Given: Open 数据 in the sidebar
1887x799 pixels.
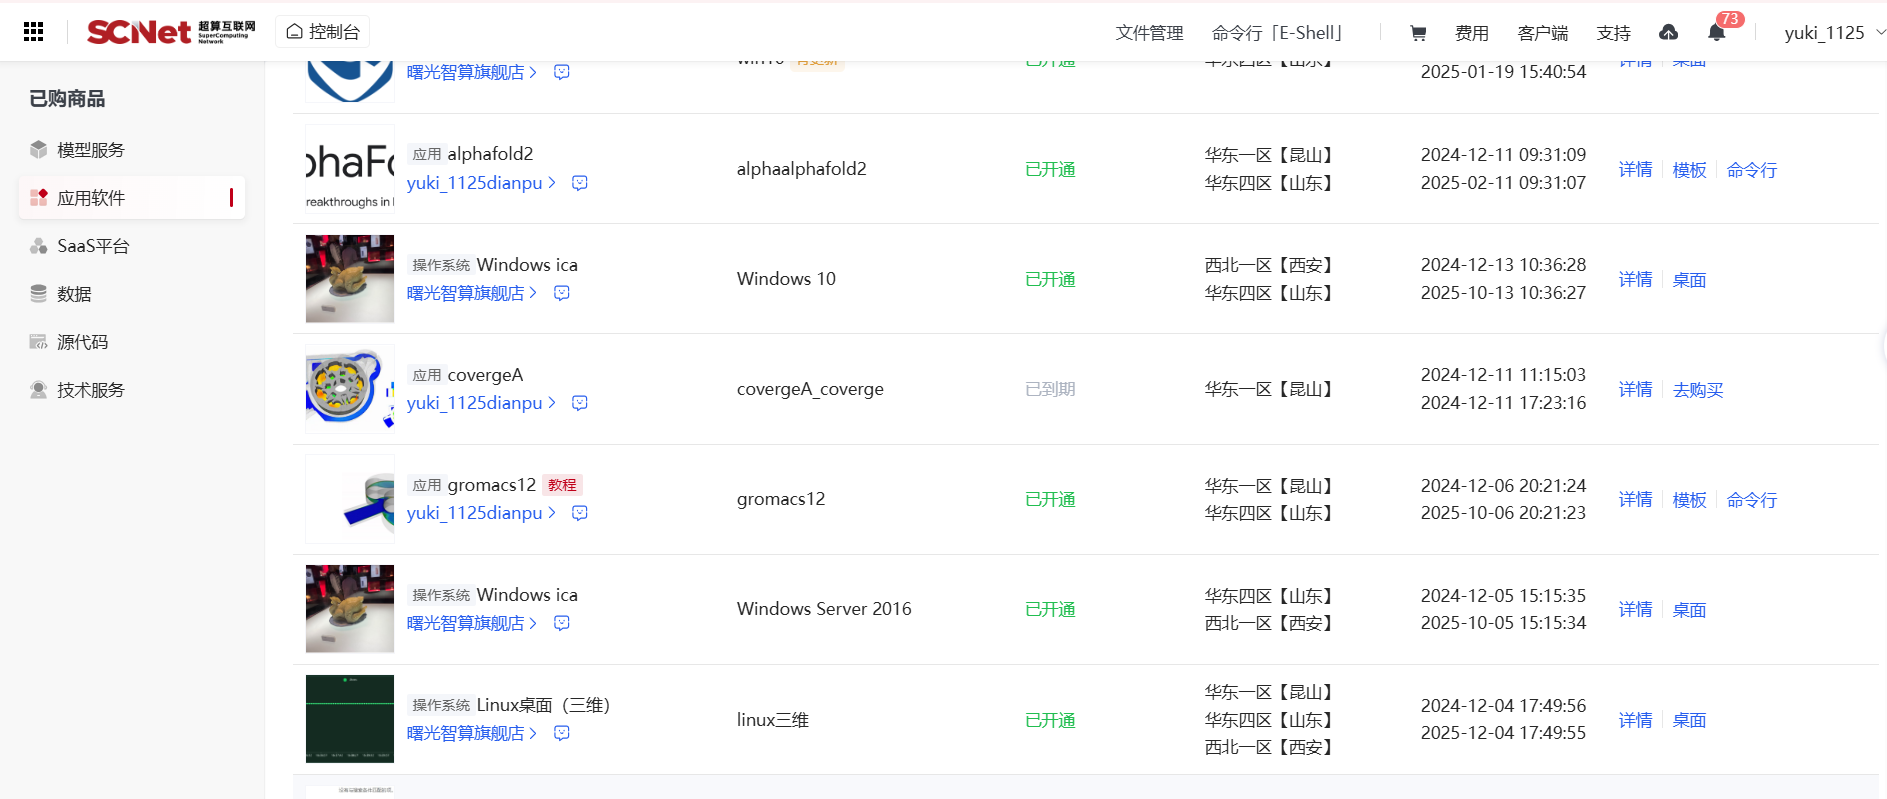Looking at the screenshot, I should [x=74, y=294].
